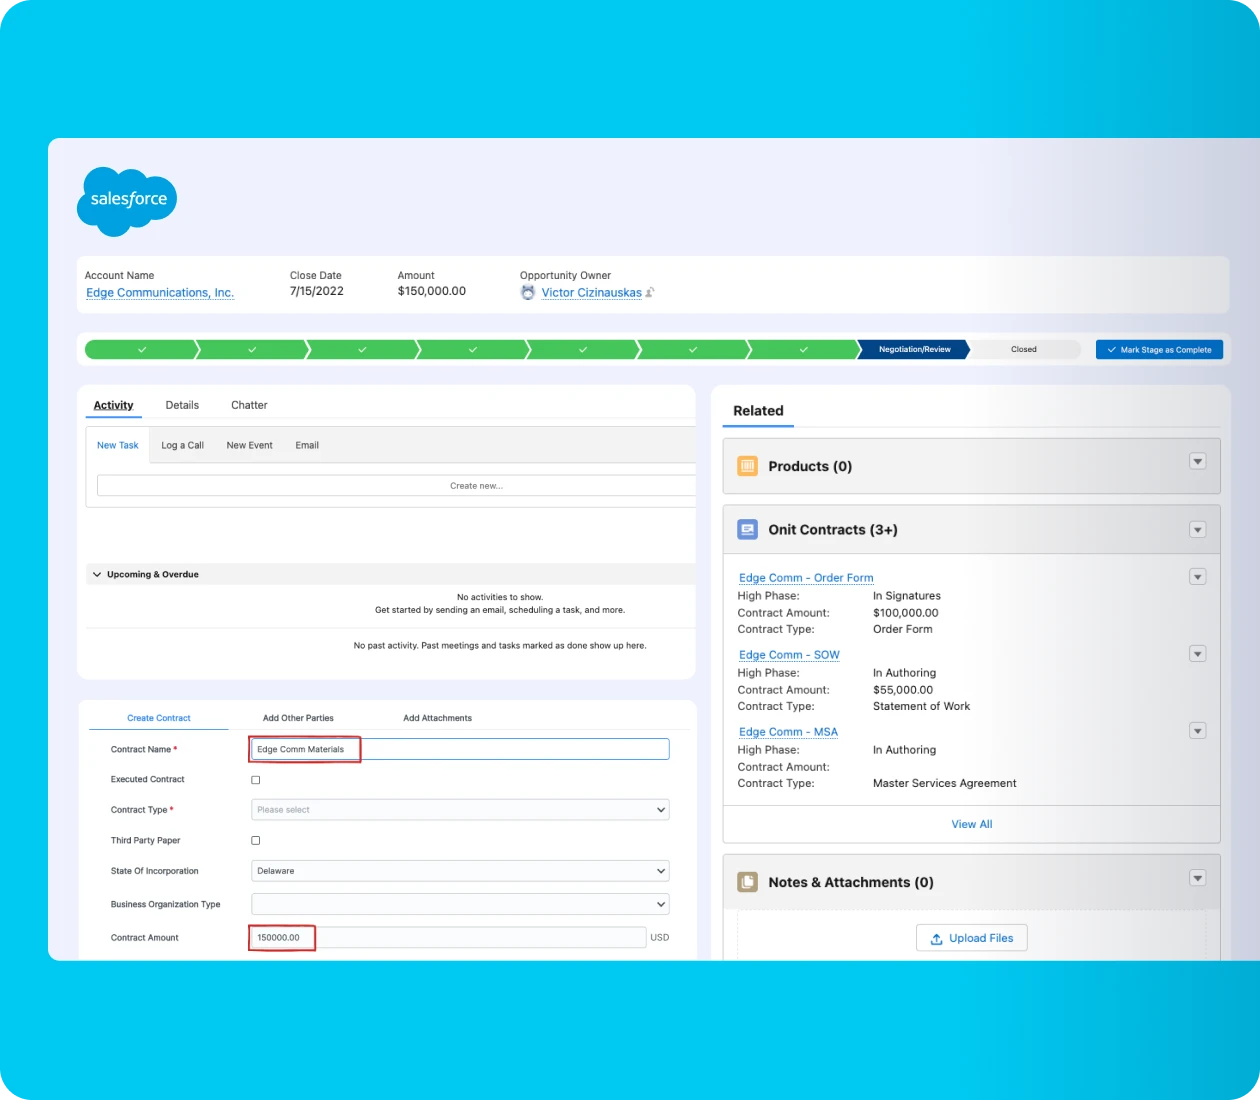This screenshot has height=1100, width=1260.
Task: Click the checkmark icon in Mark Stage as Complete
Action: [1112, 350]
